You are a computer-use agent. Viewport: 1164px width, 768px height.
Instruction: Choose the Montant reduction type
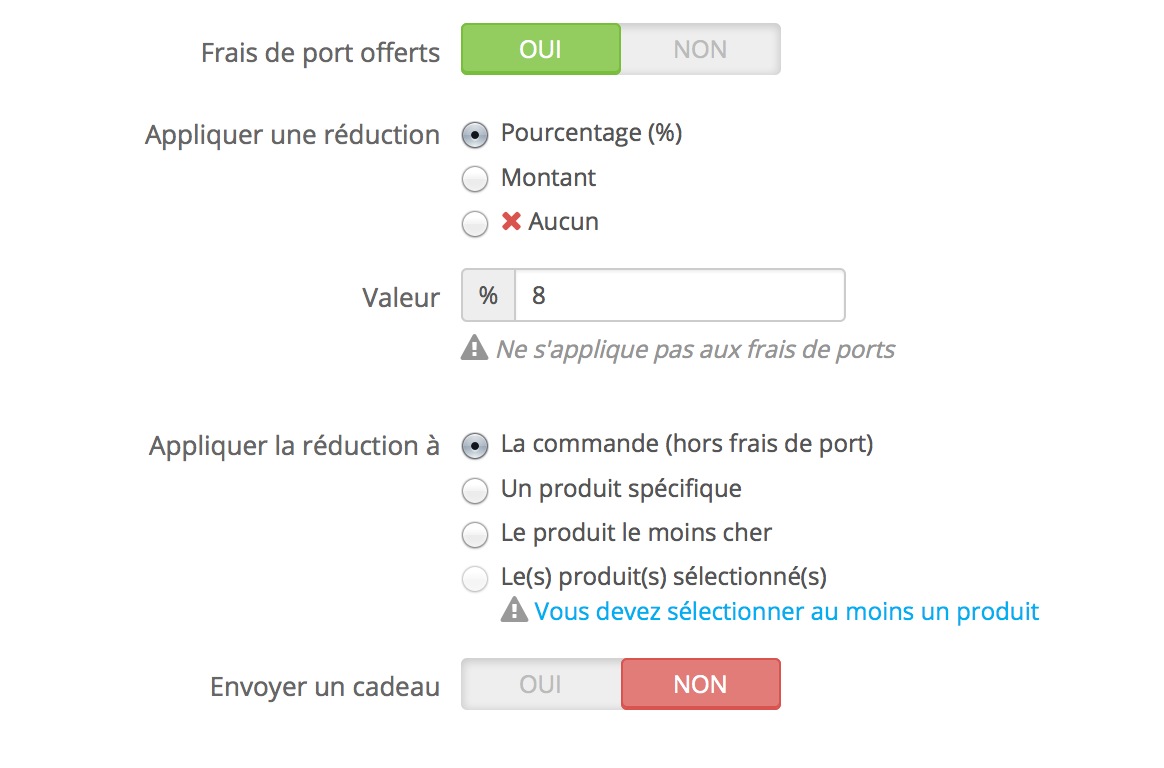click(475, 179)
